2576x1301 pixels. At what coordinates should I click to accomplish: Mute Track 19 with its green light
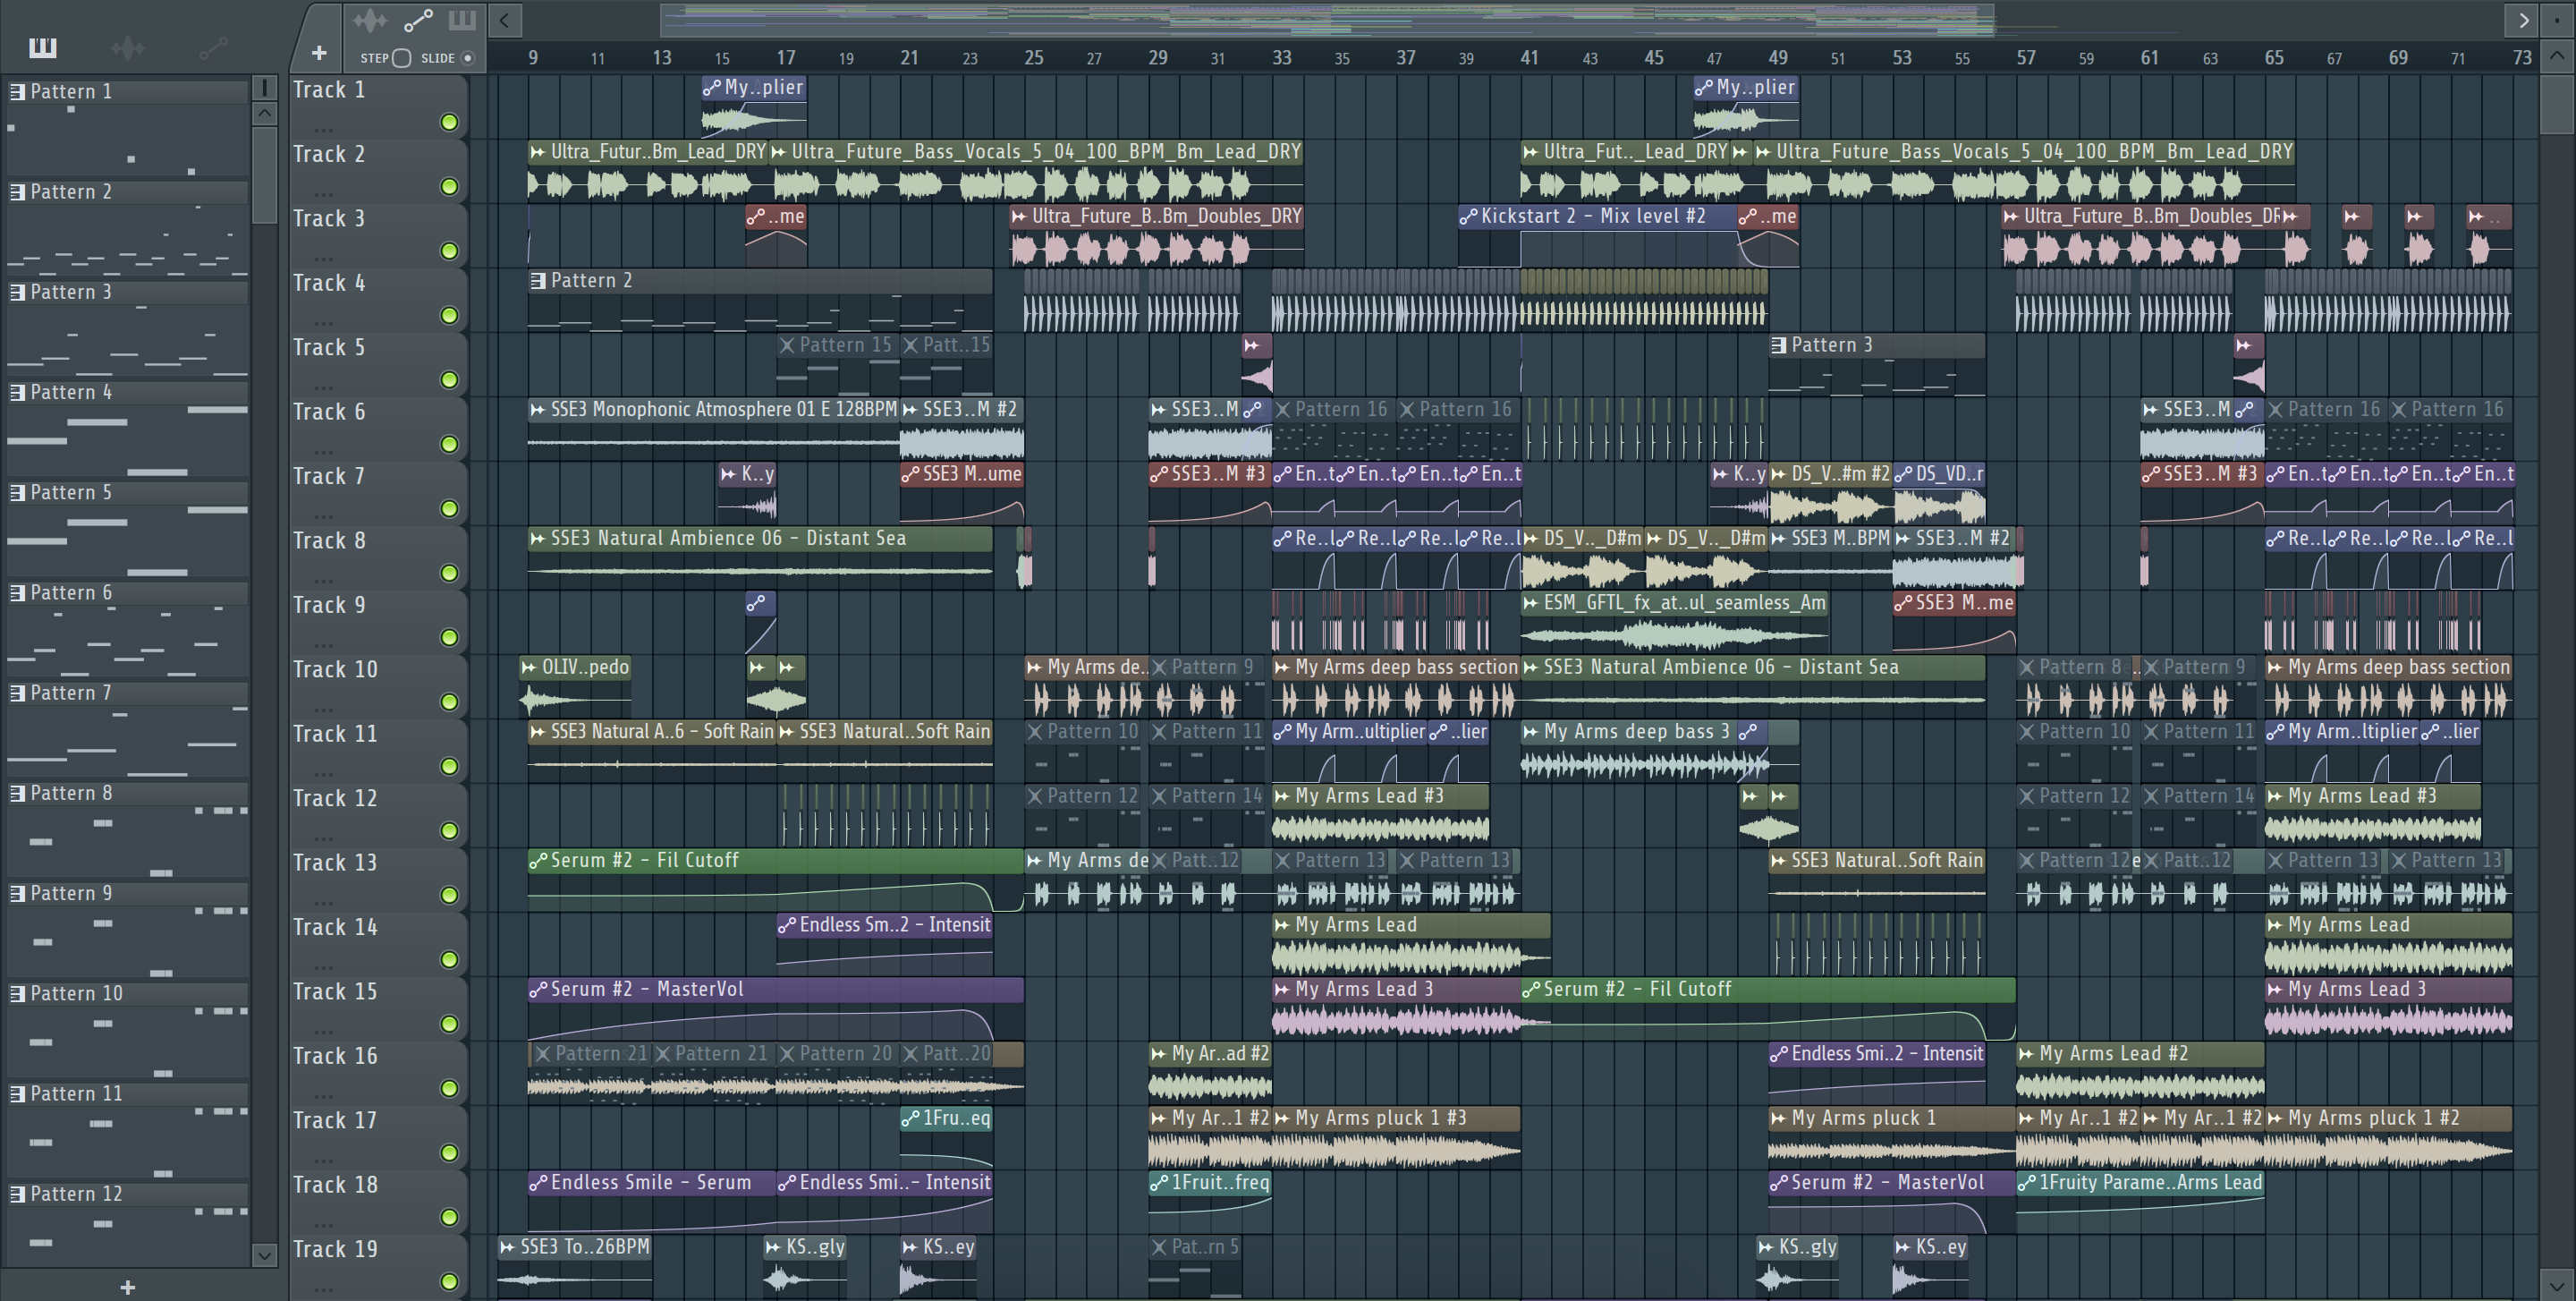pos(450,1281)
